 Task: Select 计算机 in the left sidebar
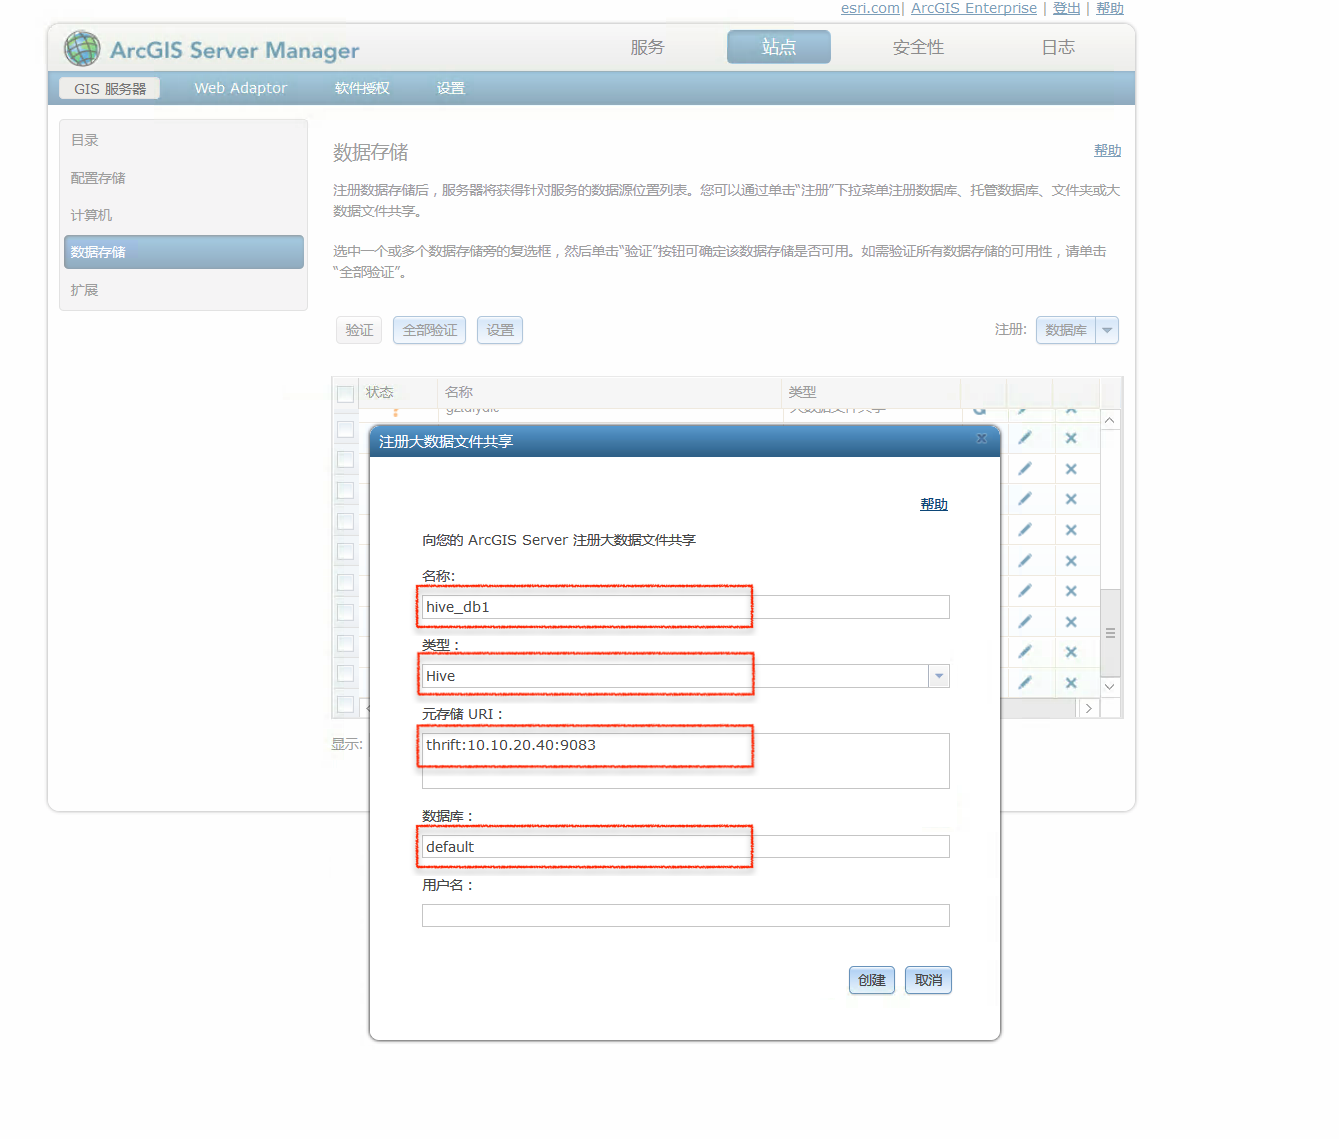[x=184, y=215]
